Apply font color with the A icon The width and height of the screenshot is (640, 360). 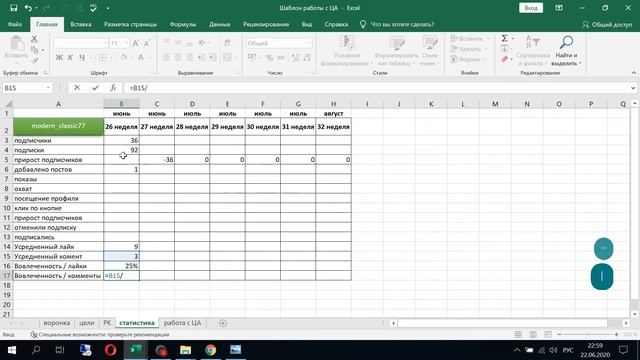click(141, 58)
